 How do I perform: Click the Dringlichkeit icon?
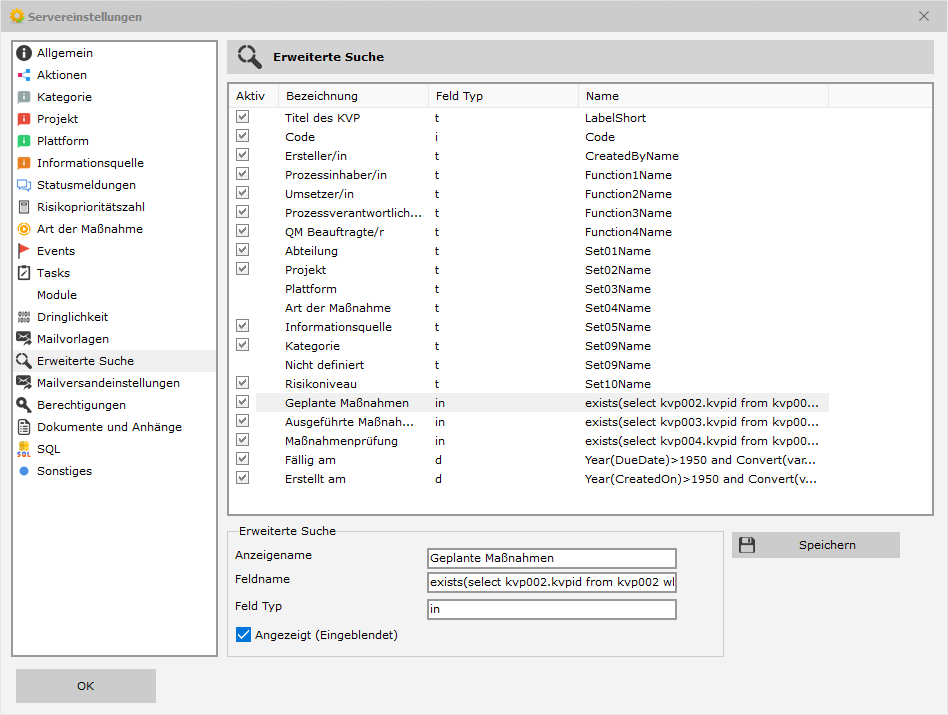24,317
